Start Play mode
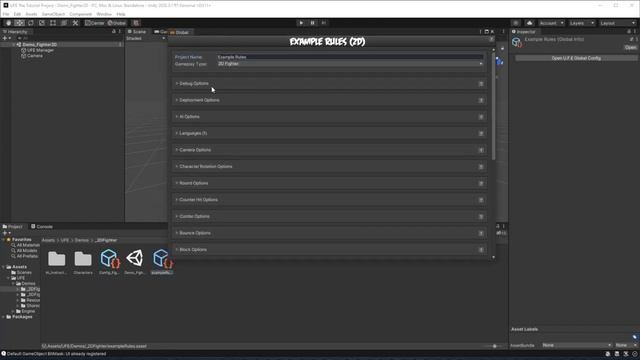The image size is (640, 360). (x=301, y=23)
